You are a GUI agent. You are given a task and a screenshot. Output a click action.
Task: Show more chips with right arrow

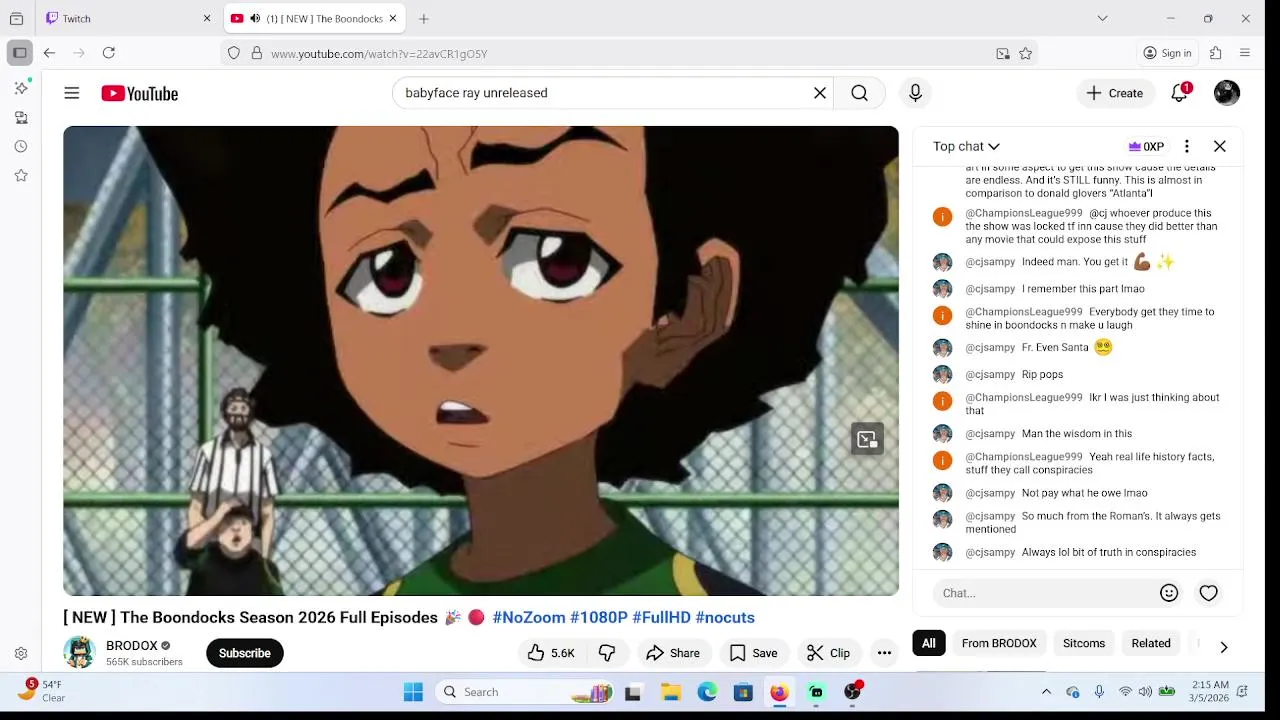pos(1224,647)
